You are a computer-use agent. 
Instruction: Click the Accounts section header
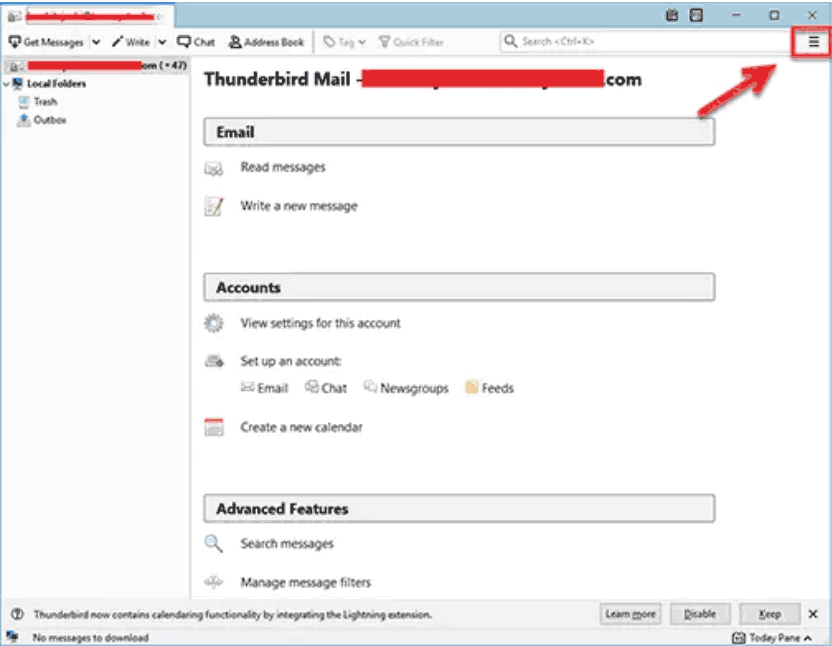(x=459, y=287)
